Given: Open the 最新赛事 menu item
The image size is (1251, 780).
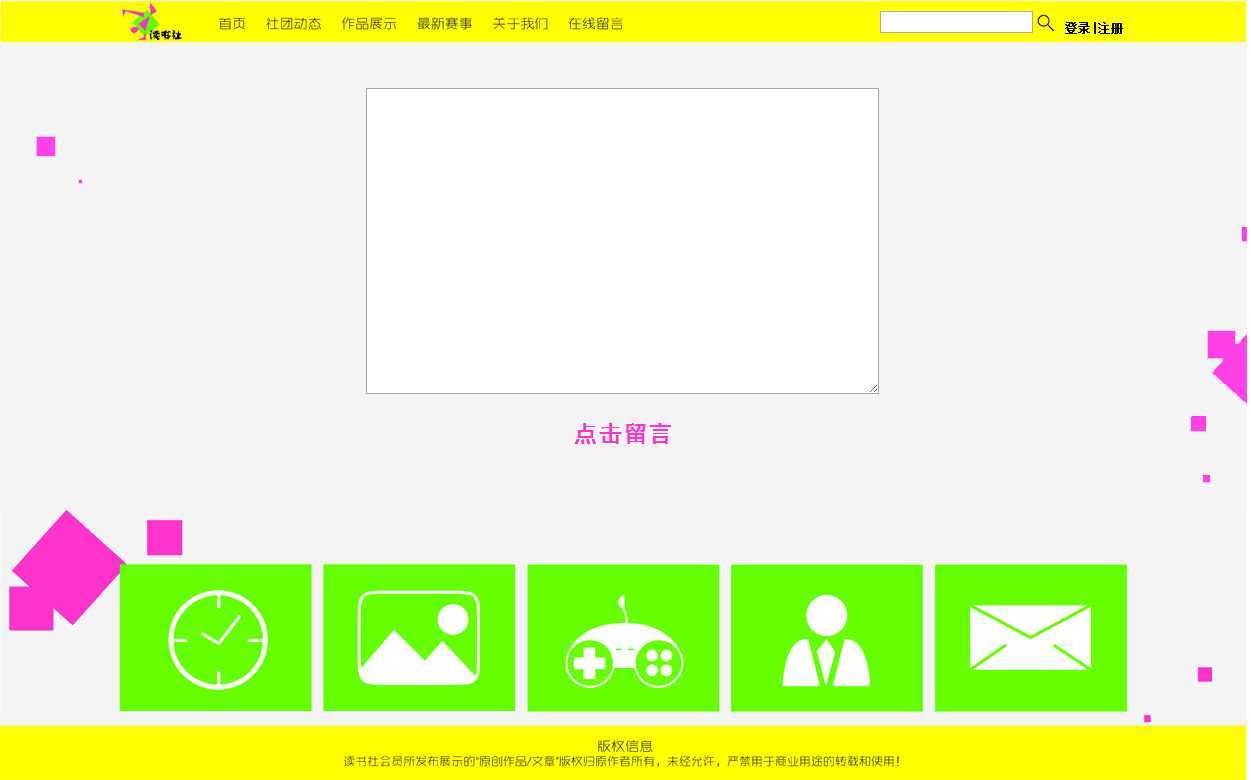Looking at the screenshot, I should [444, 24].
